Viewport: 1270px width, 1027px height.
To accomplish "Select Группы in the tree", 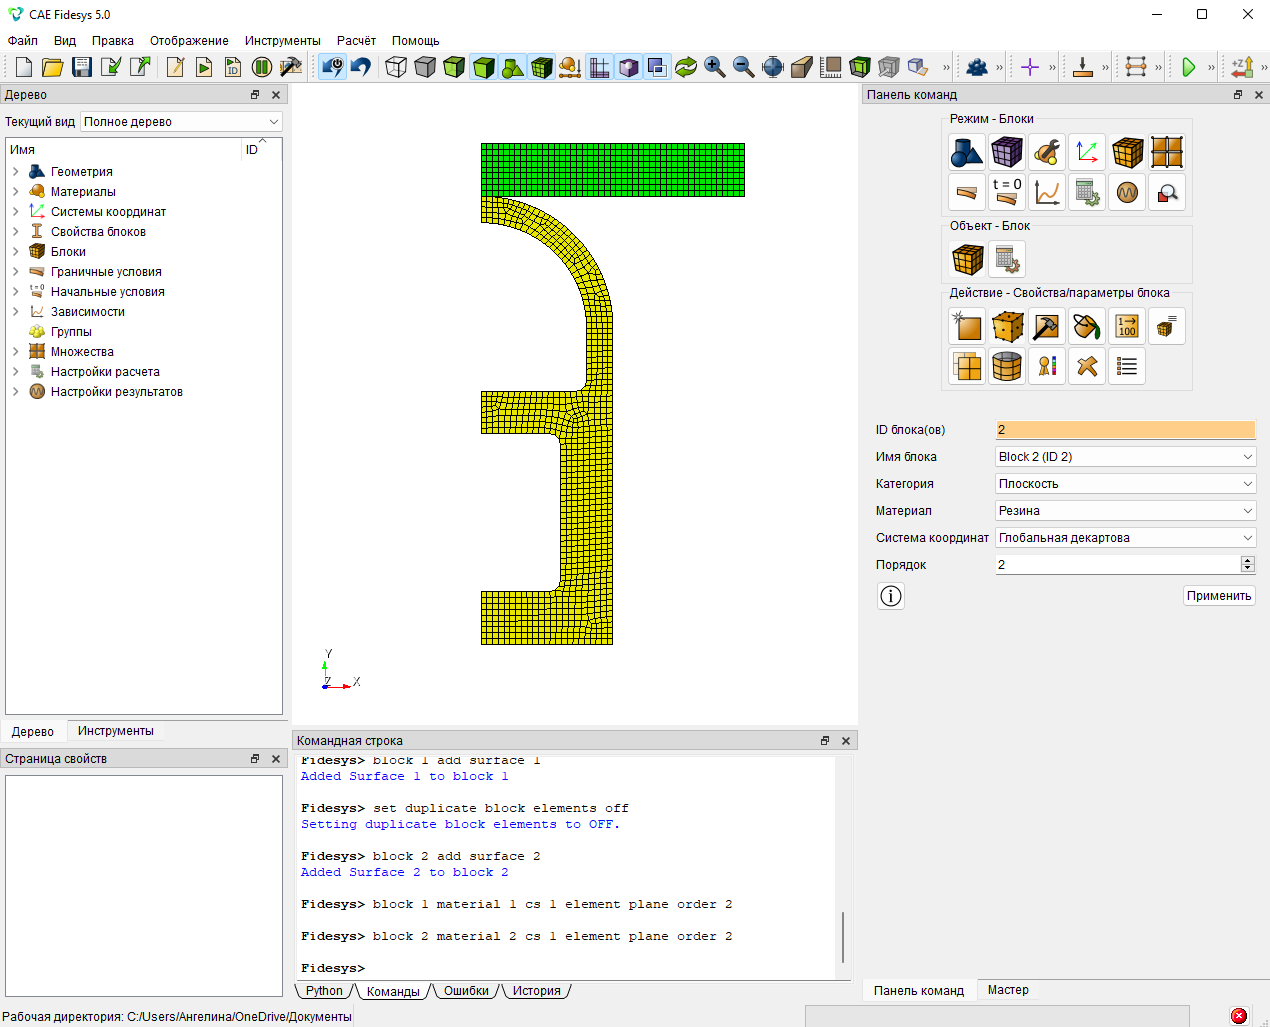I will coord(71,332).
